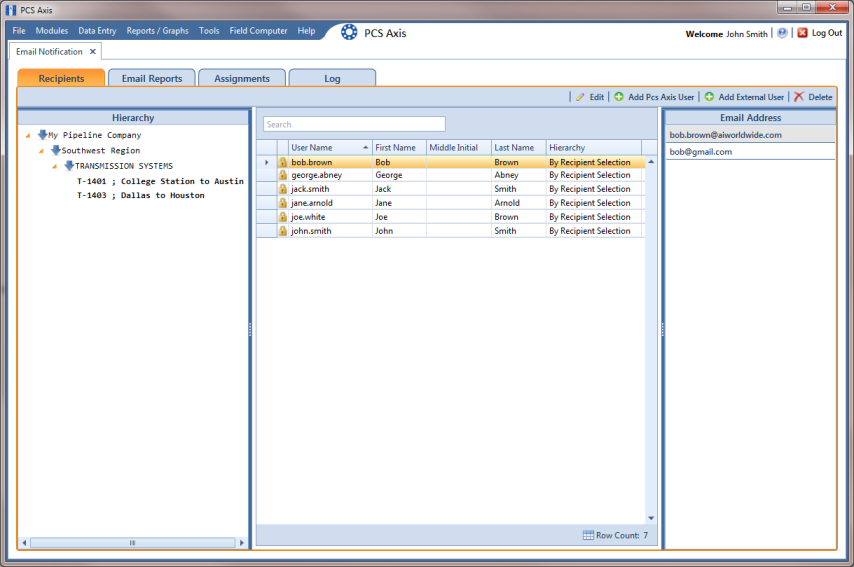
Task: Click the grid scrollbar up arrow
Action: pyautogui.click(x=651, y=162)
